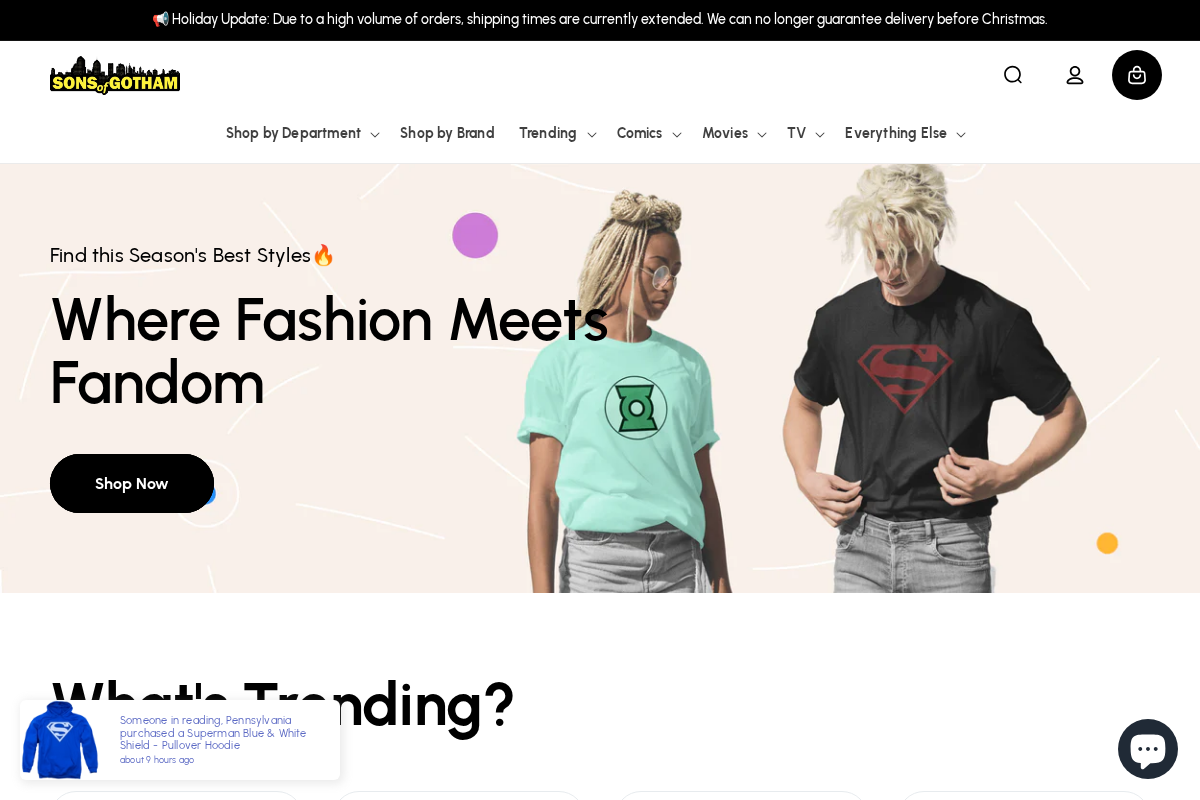The width and height of the screenshot is (1200, 800).
Task: Click the megaphone holiday update icon
Action: 161,19
